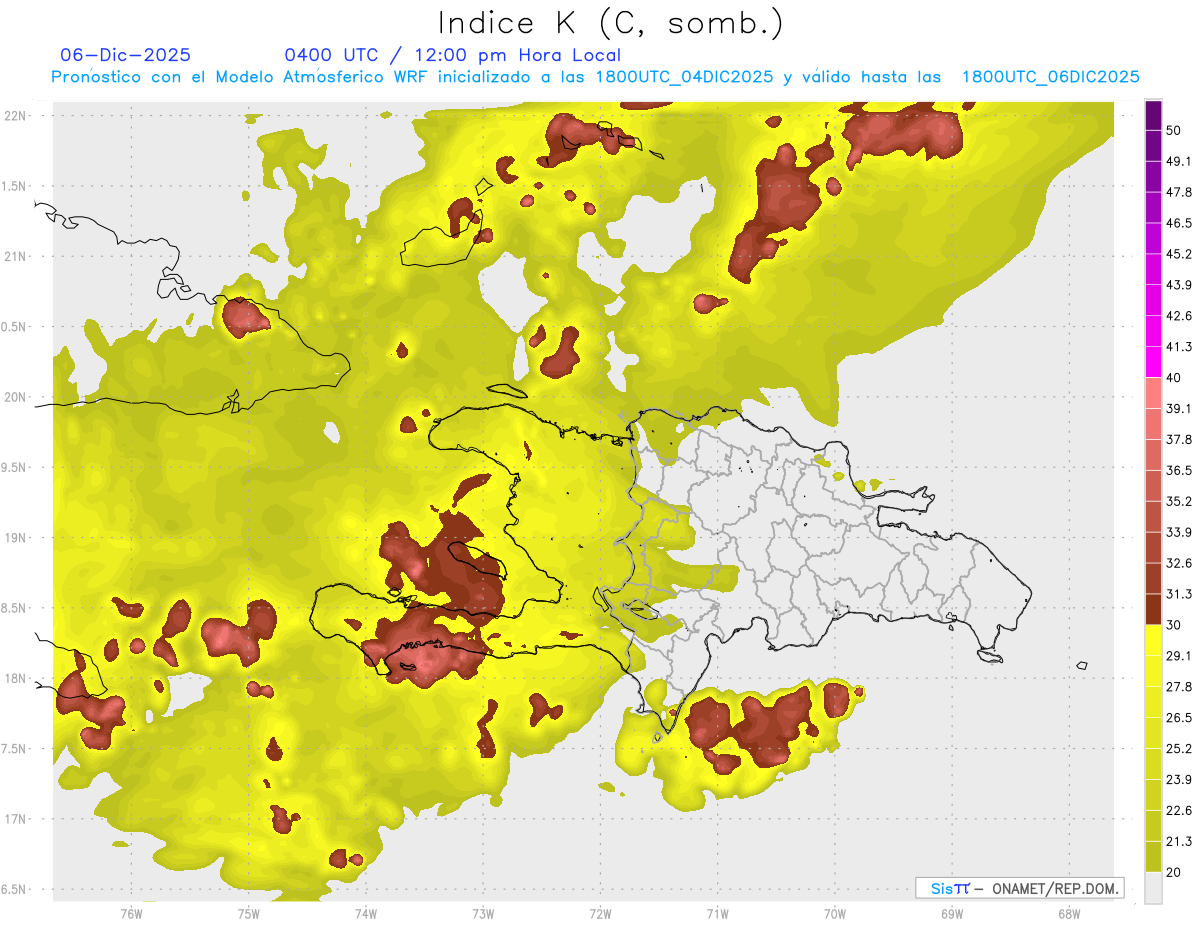This screenshot has width=1200, height=927.
Task: Click the '75W' longitude label
Action: [249, 913]
